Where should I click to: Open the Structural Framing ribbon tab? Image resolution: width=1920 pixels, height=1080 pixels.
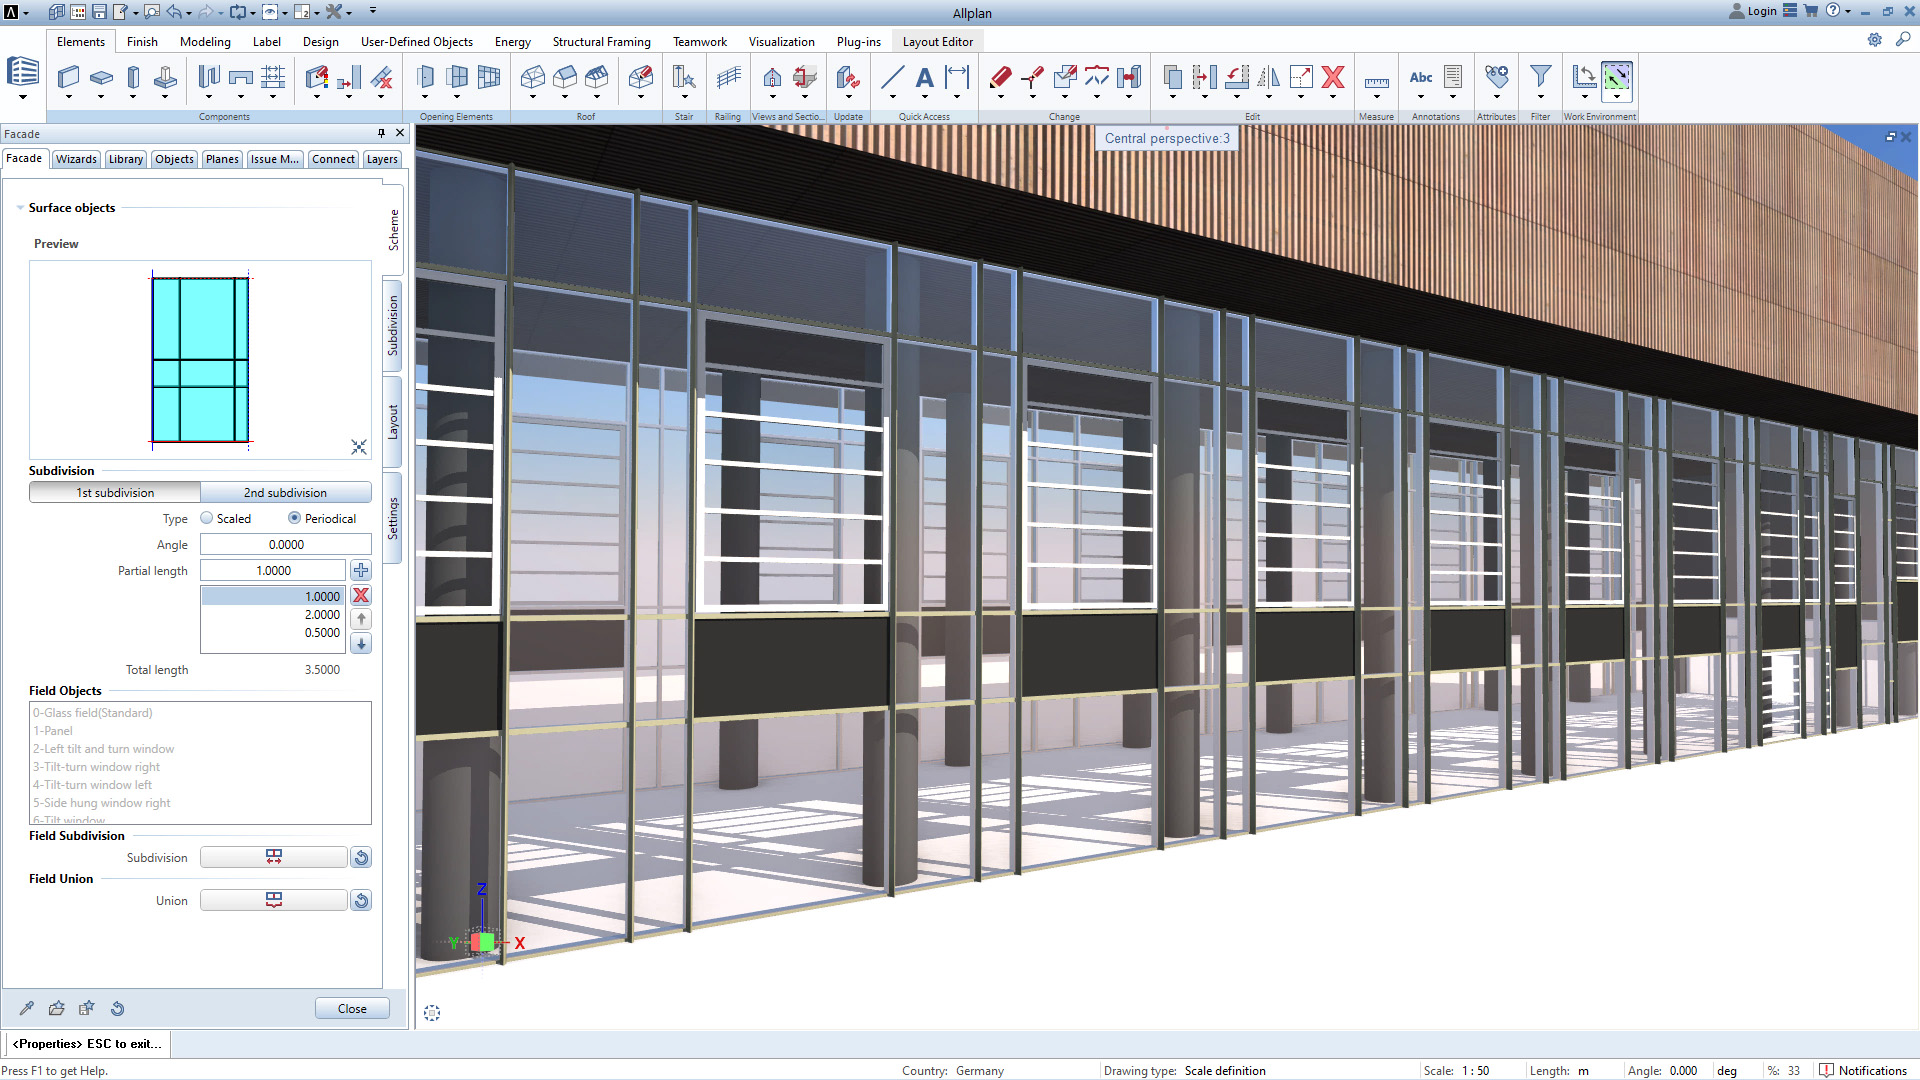pyautogui.click(x=601, y=42)
